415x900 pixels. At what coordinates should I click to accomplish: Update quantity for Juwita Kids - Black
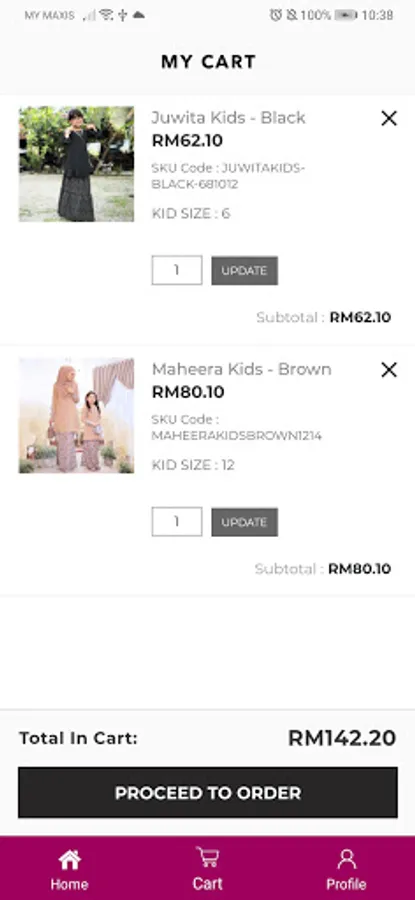pos(245,270)
